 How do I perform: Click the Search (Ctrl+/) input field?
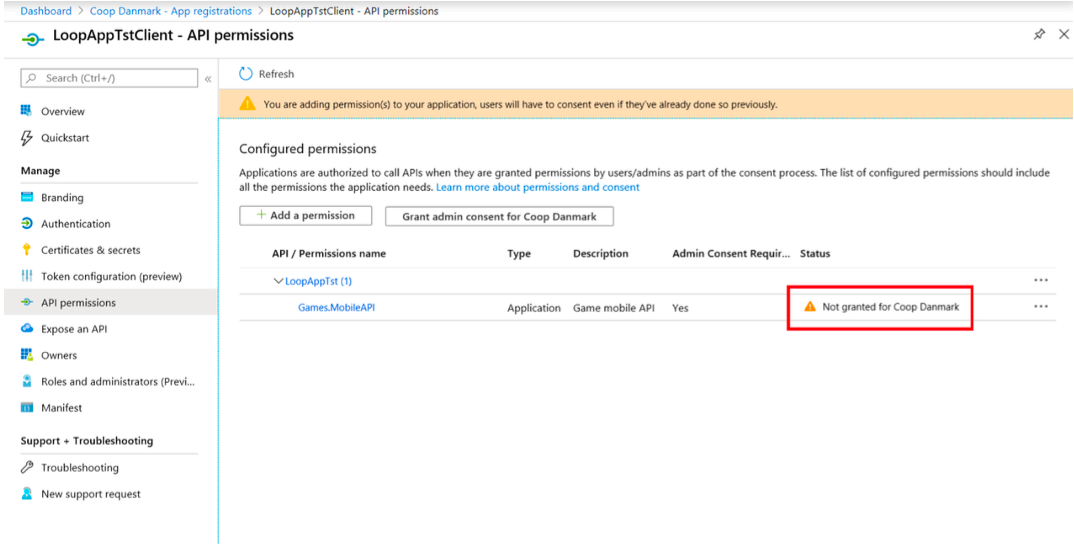click(110, 78)
